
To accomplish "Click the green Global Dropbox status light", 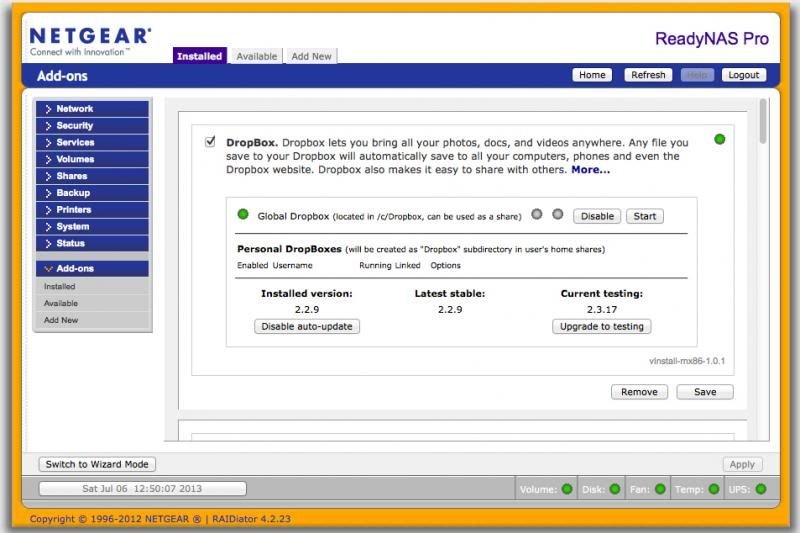I will 243,214.
